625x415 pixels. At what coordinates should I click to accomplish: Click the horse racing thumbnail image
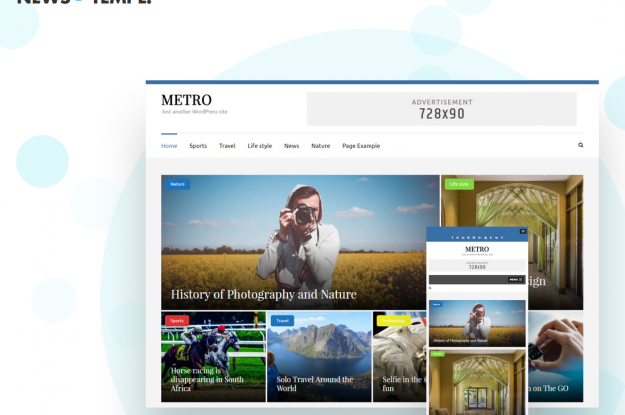pos(213,356)
